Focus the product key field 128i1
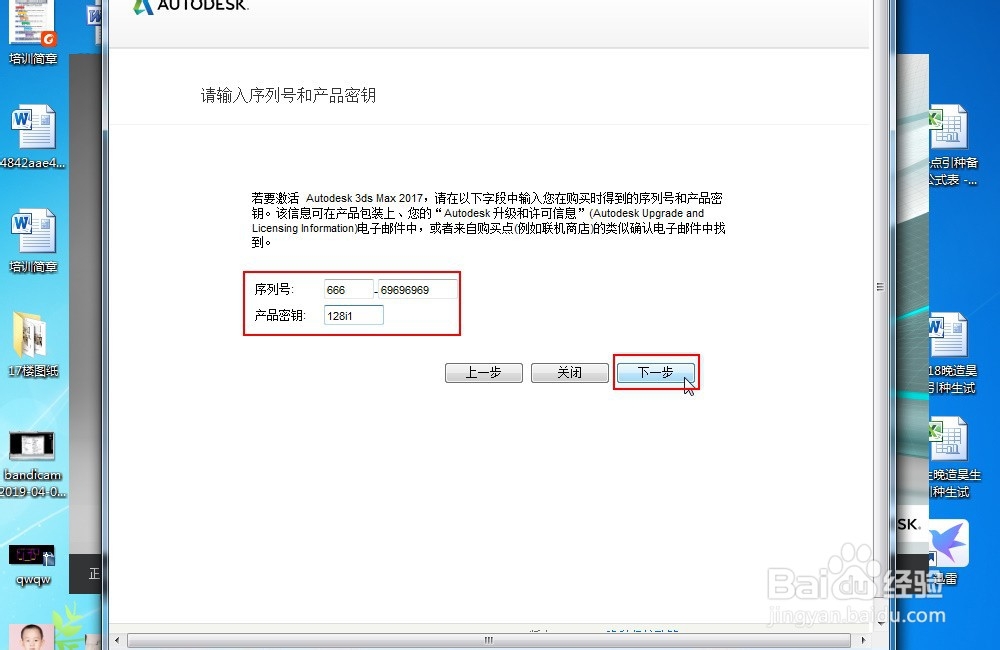The image size is (1000, 650). tap(353, 315)
